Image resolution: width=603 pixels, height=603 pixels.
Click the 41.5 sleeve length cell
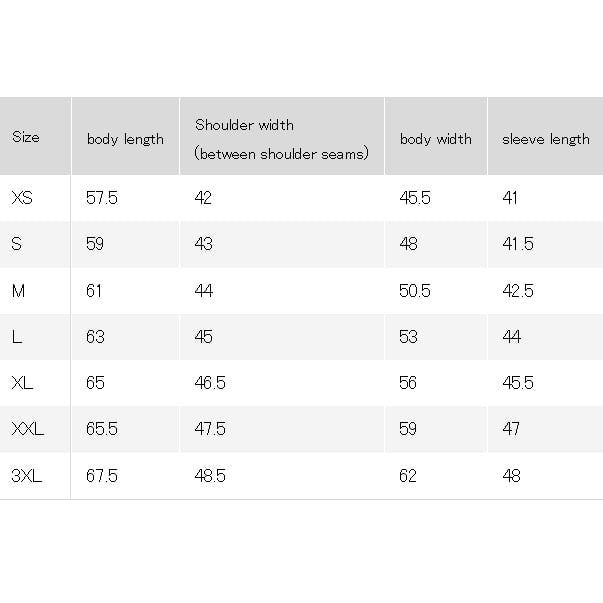[x=518, y=244]
